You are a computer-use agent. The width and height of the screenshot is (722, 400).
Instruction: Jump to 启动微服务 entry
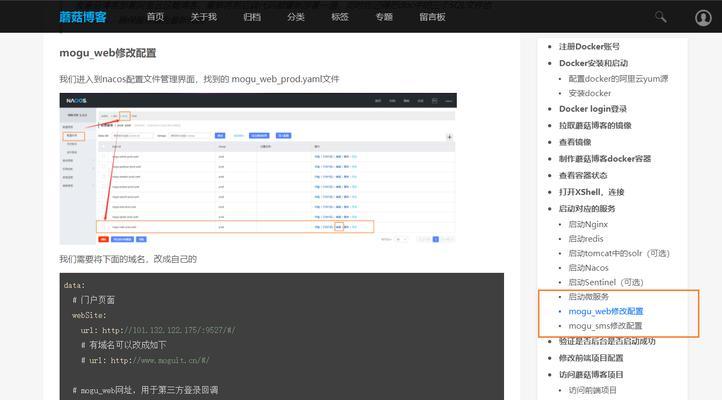coord(588,296)
